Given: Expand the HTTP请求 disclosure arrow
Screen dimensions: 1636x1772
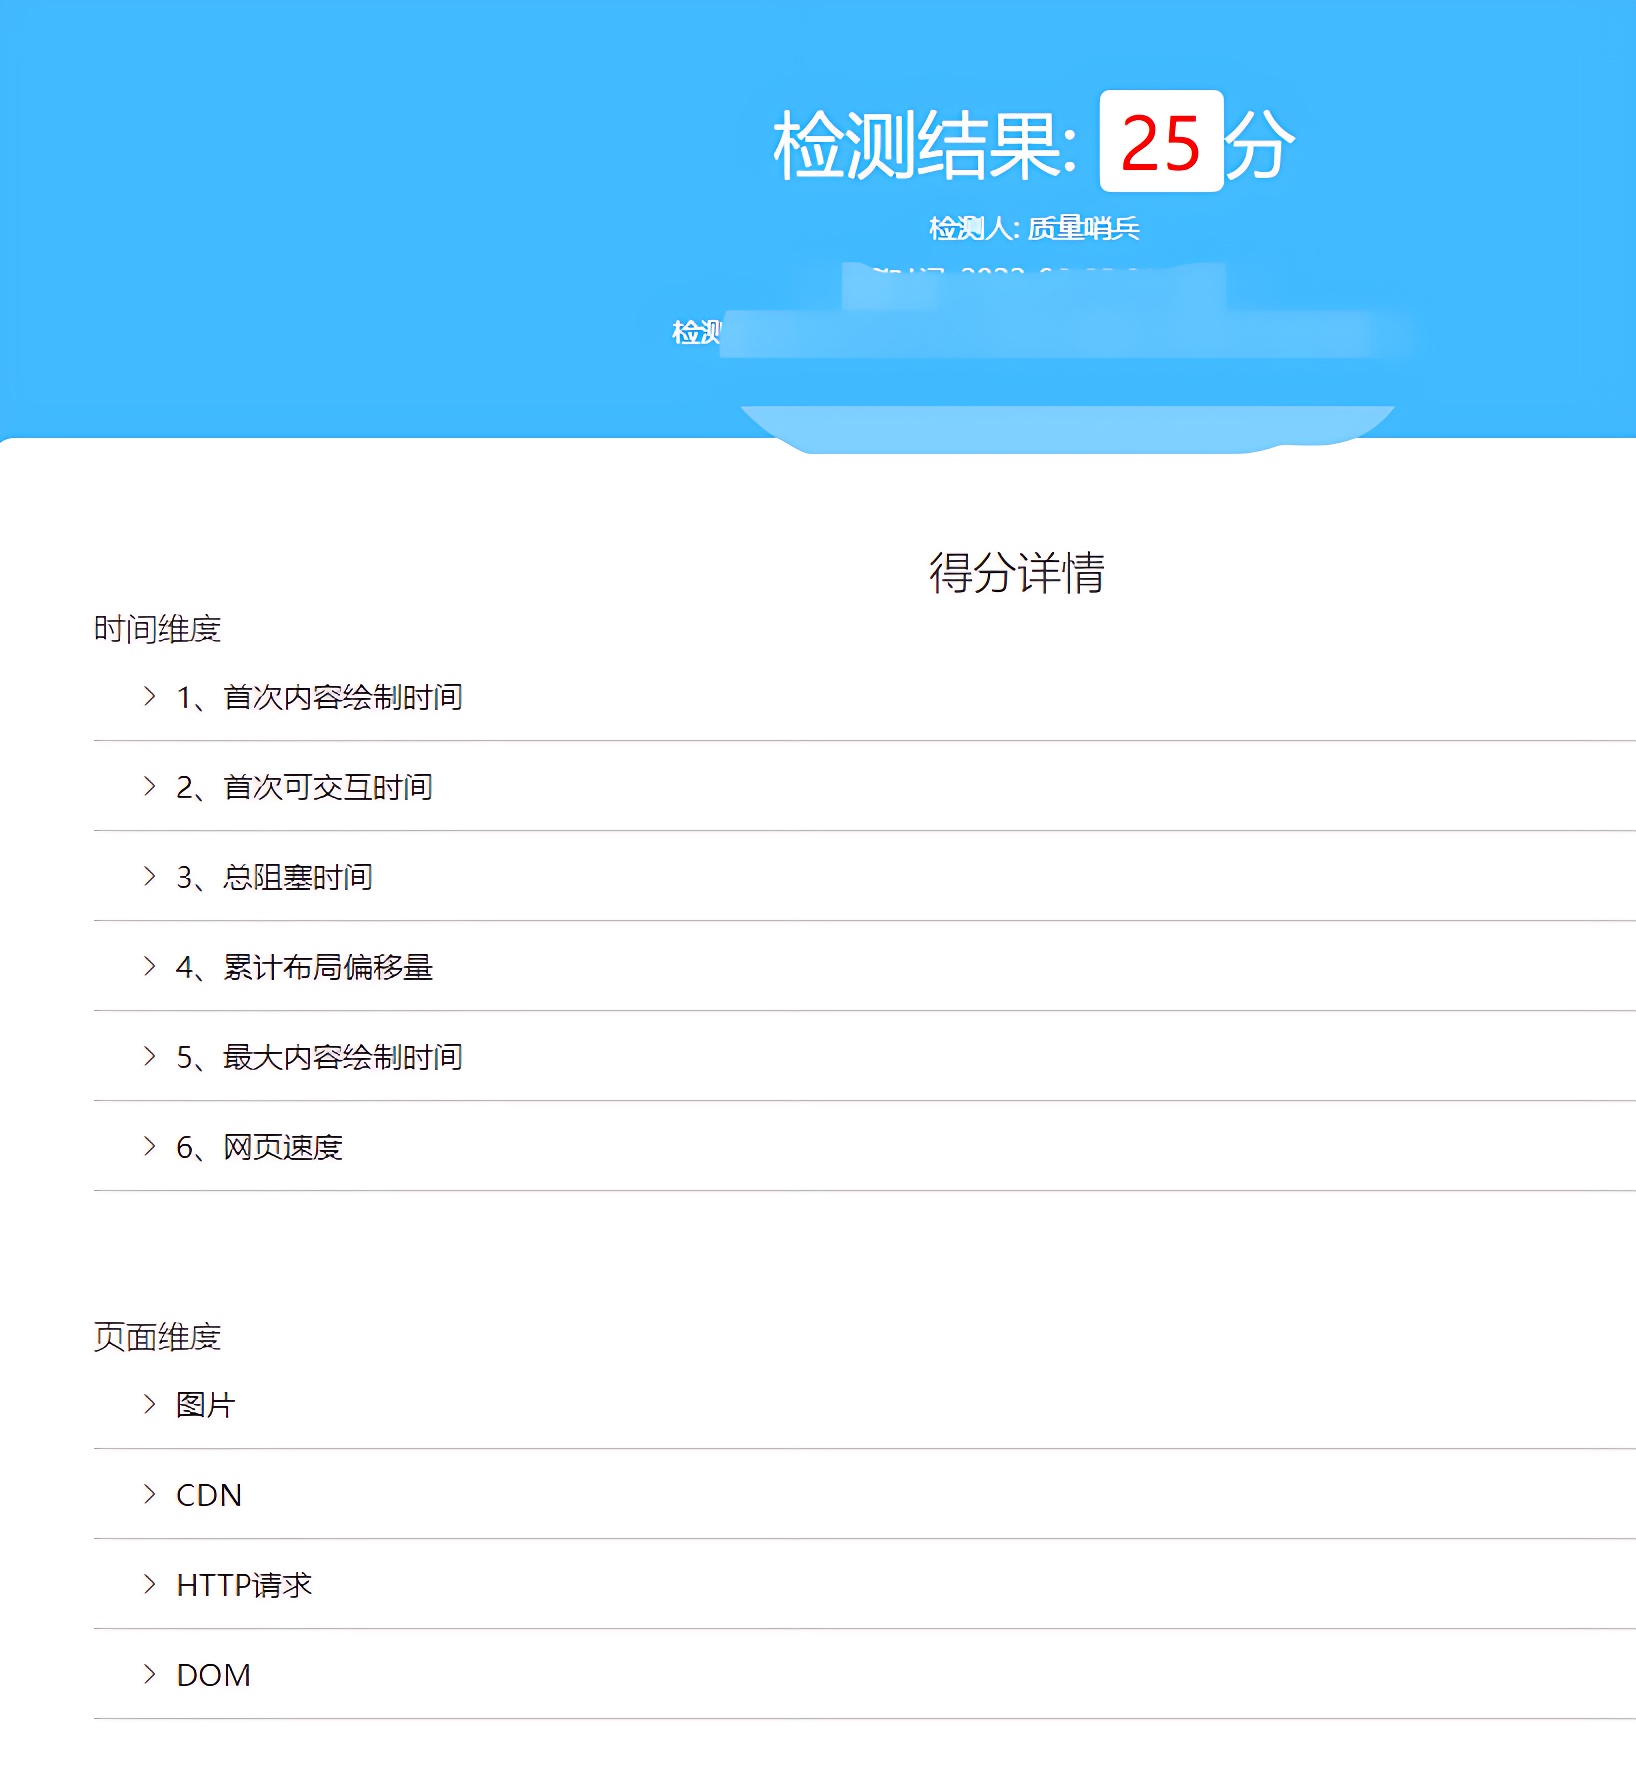Looking at the screenshot, I should [148, 1585].
